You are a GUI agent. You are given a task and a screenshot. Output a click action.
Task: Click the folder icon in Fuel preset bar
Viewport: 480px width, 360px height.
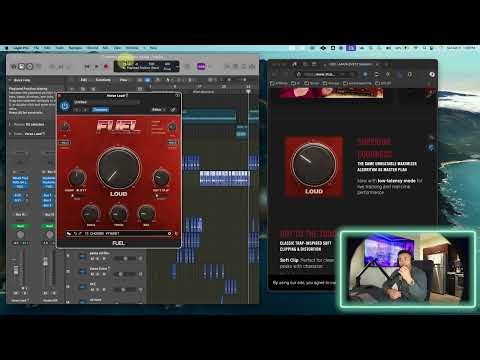point(69,234)
